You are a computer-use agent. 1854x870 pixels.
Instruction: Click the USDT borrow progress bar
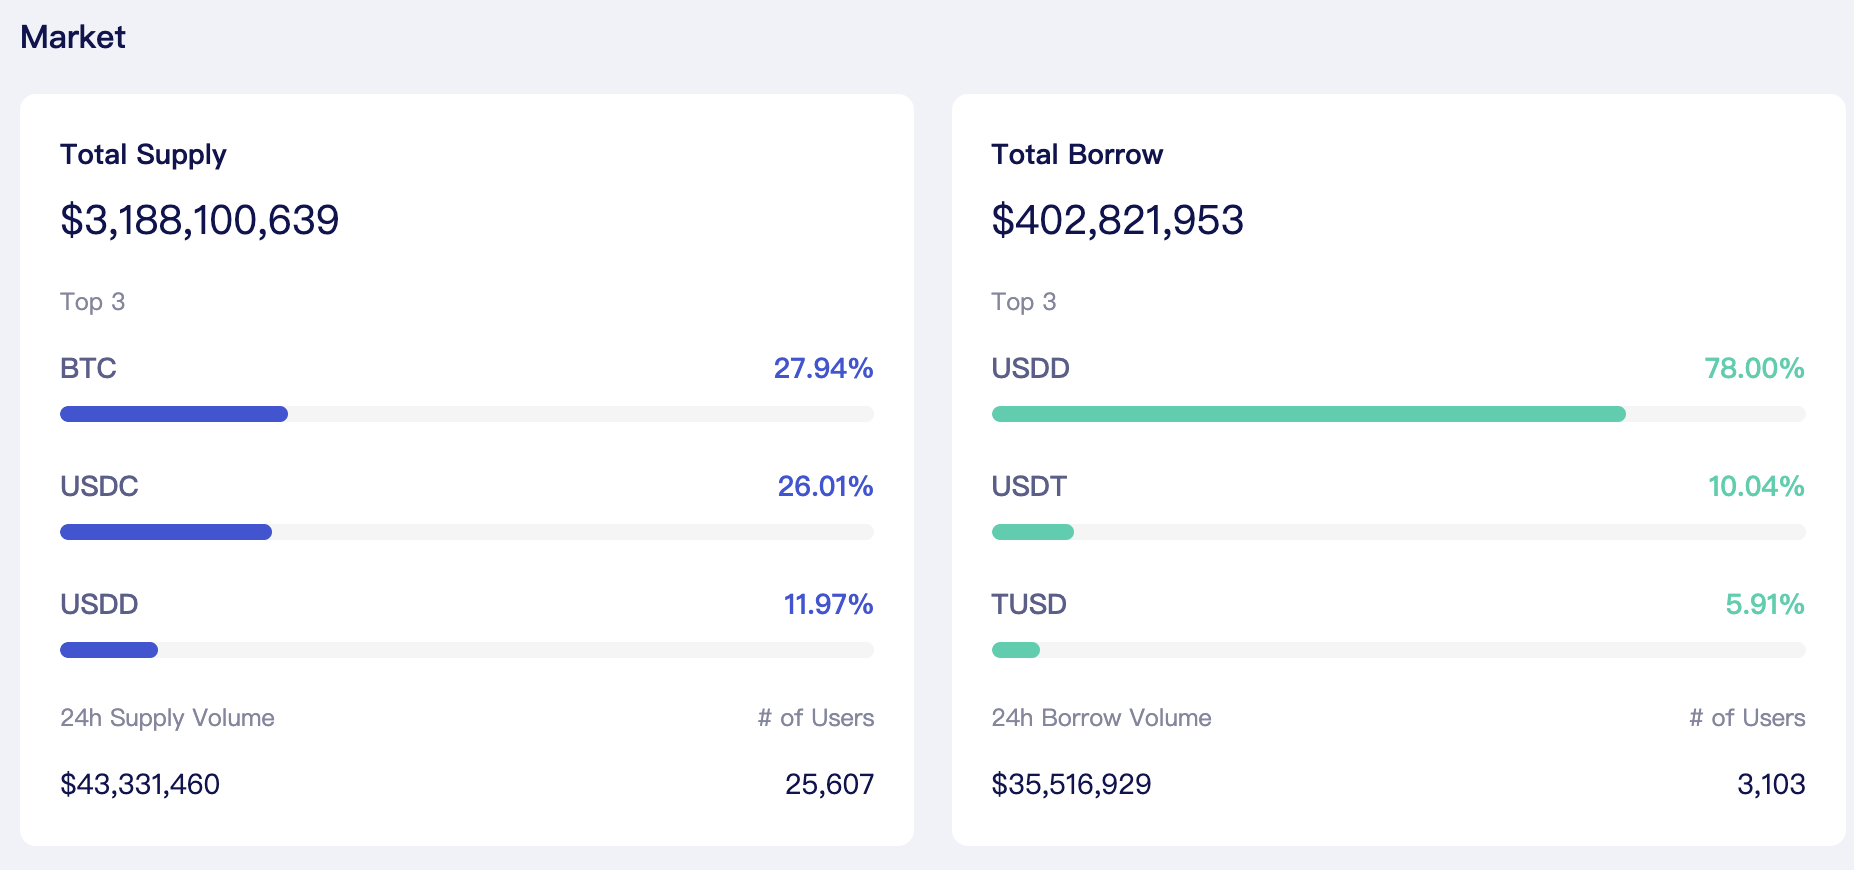point(1398,532)
